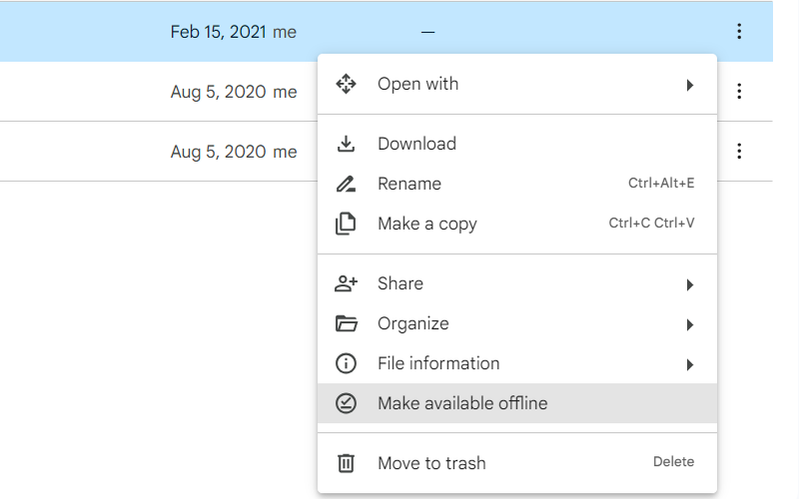Choose Move to trash from menu
The width and height of the screenshot is (799, 499).
pyautogui.click(x=431, y=463)
